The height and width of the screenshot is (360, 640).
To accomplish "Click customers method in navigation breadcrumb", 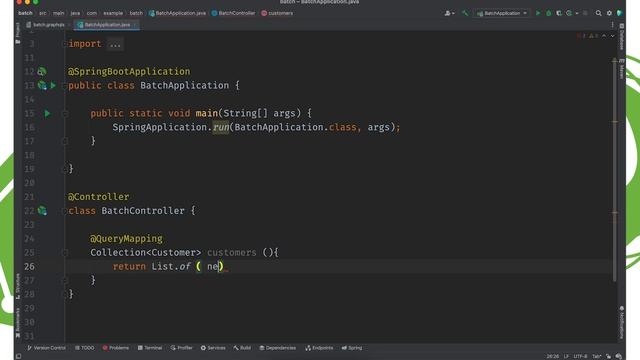I will (x=277, y=13).
